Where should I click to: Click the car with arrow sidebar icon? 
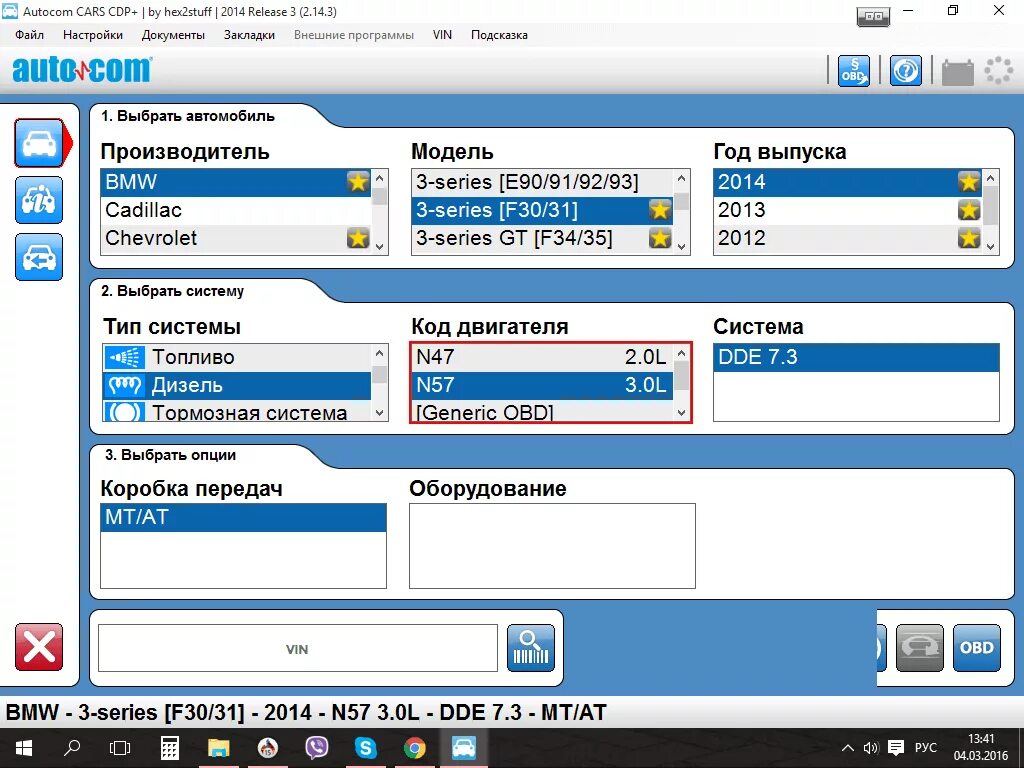click(x=39, y=257)
